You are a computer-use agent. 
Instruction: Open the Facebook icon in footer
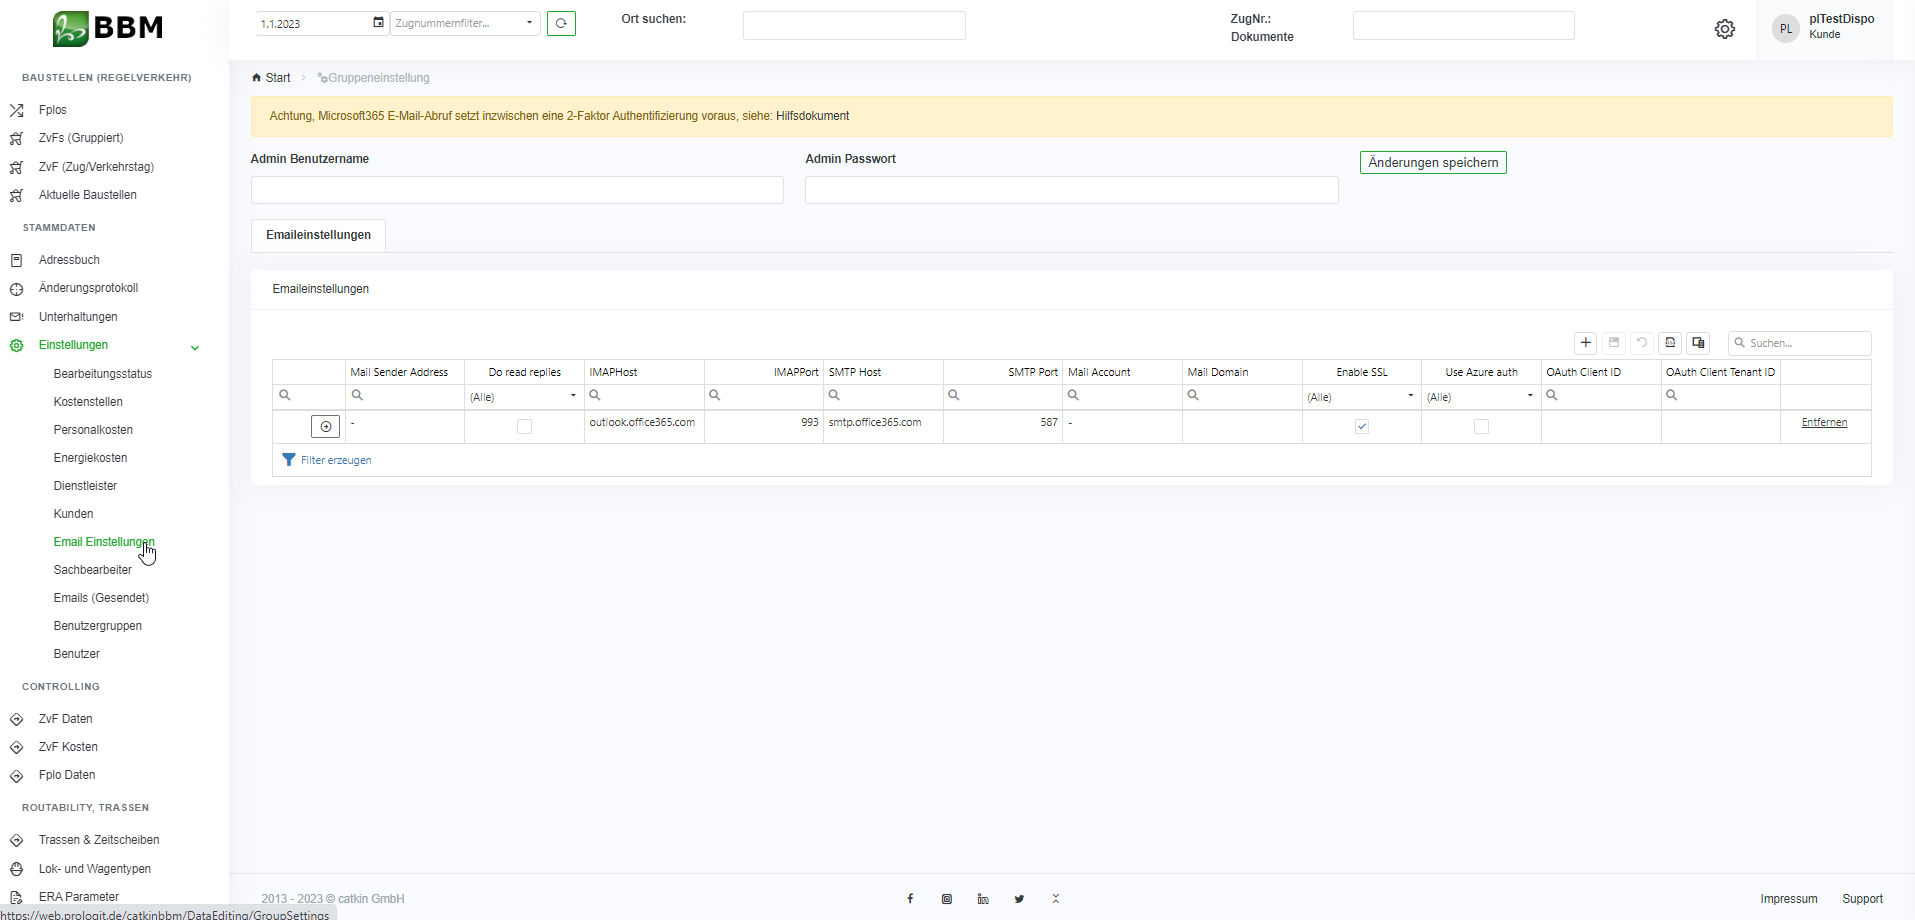pyautogui.click(x=910, y=899)
